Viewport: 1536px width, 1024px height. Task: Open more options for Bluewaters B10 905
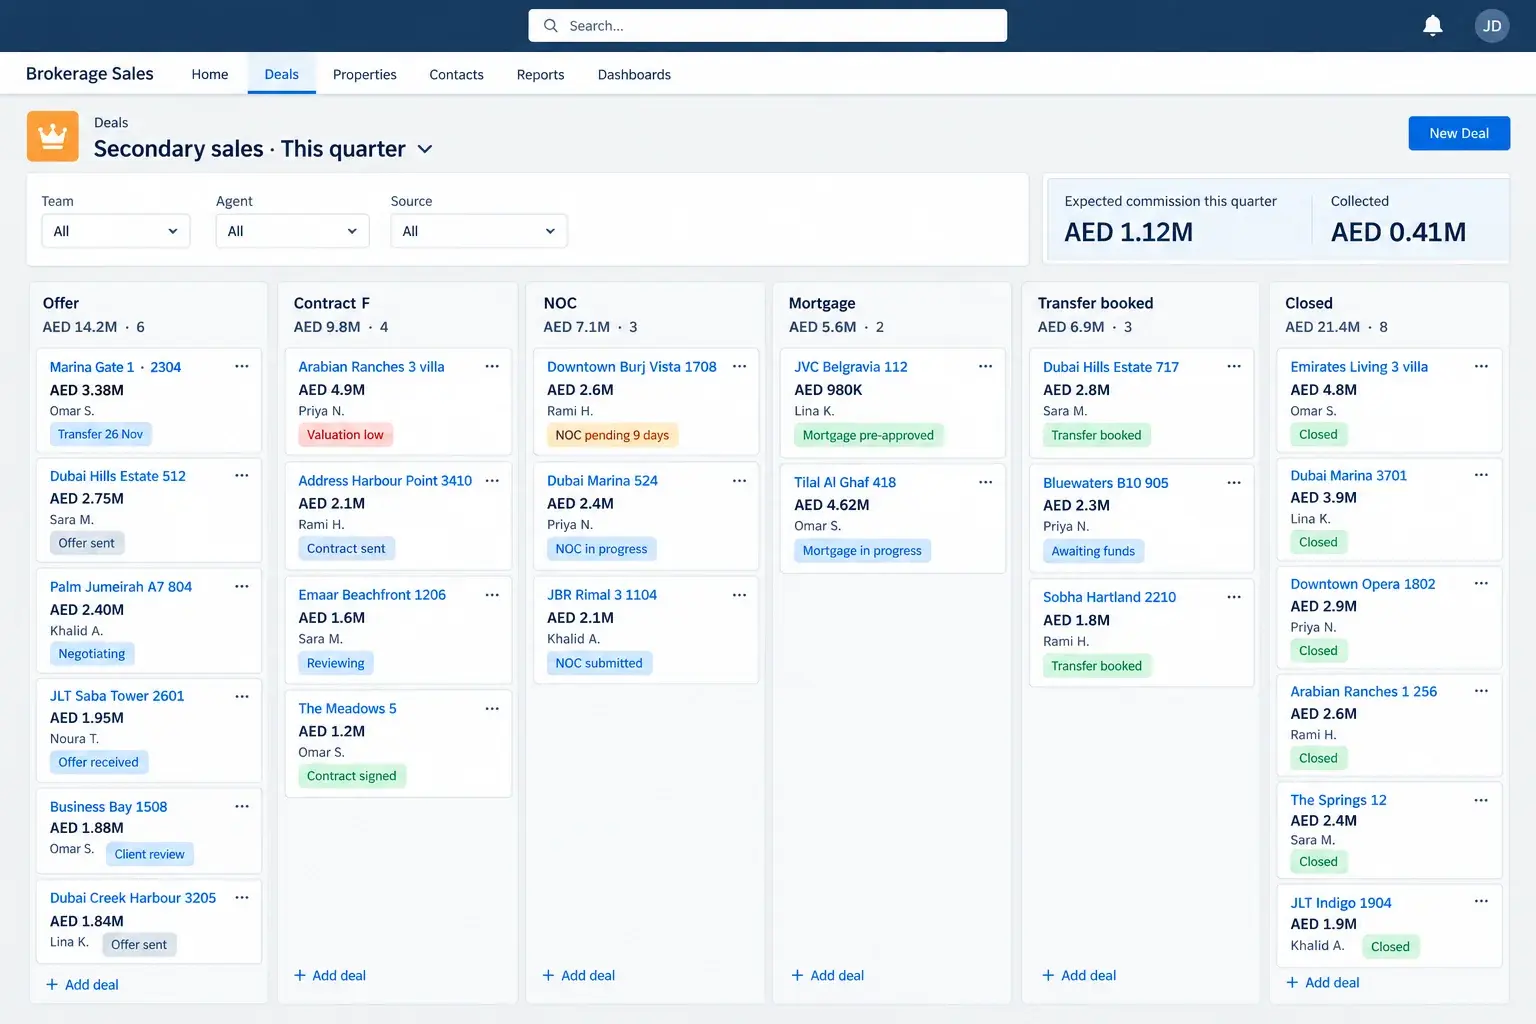(1234, 483)
